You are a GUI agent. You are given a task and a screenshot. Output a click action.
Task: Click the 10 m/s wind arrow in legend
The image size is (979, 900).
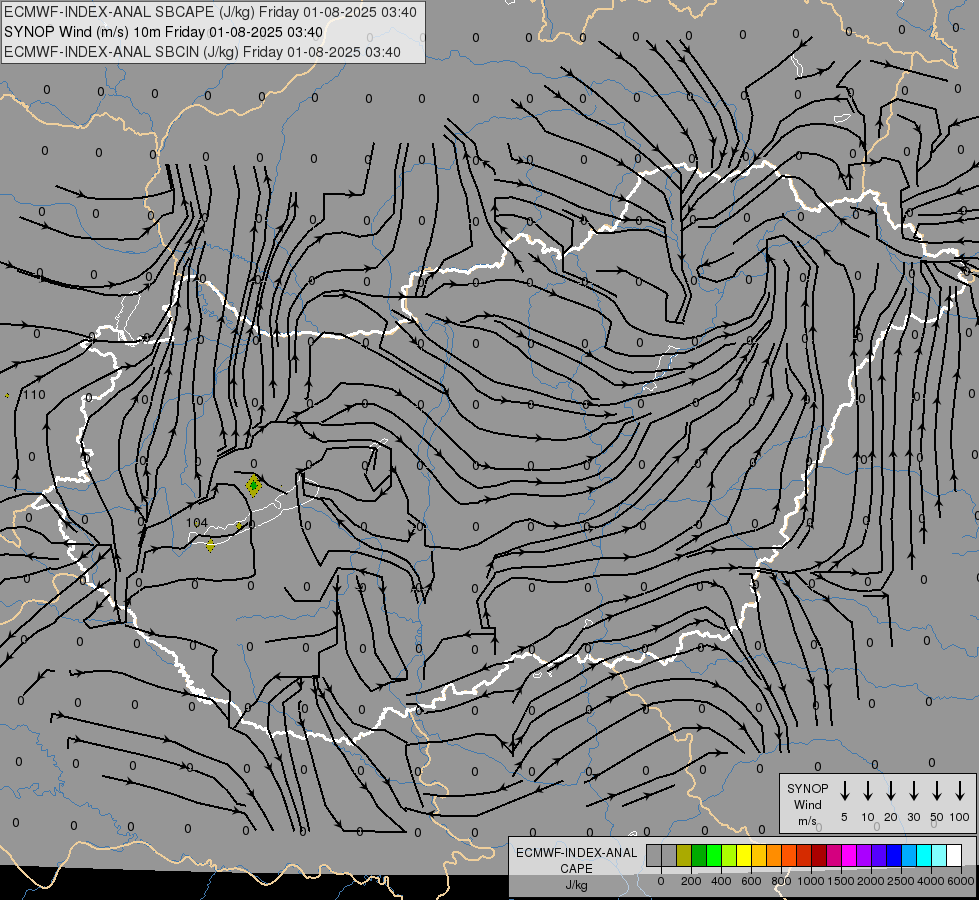point(868,790)
